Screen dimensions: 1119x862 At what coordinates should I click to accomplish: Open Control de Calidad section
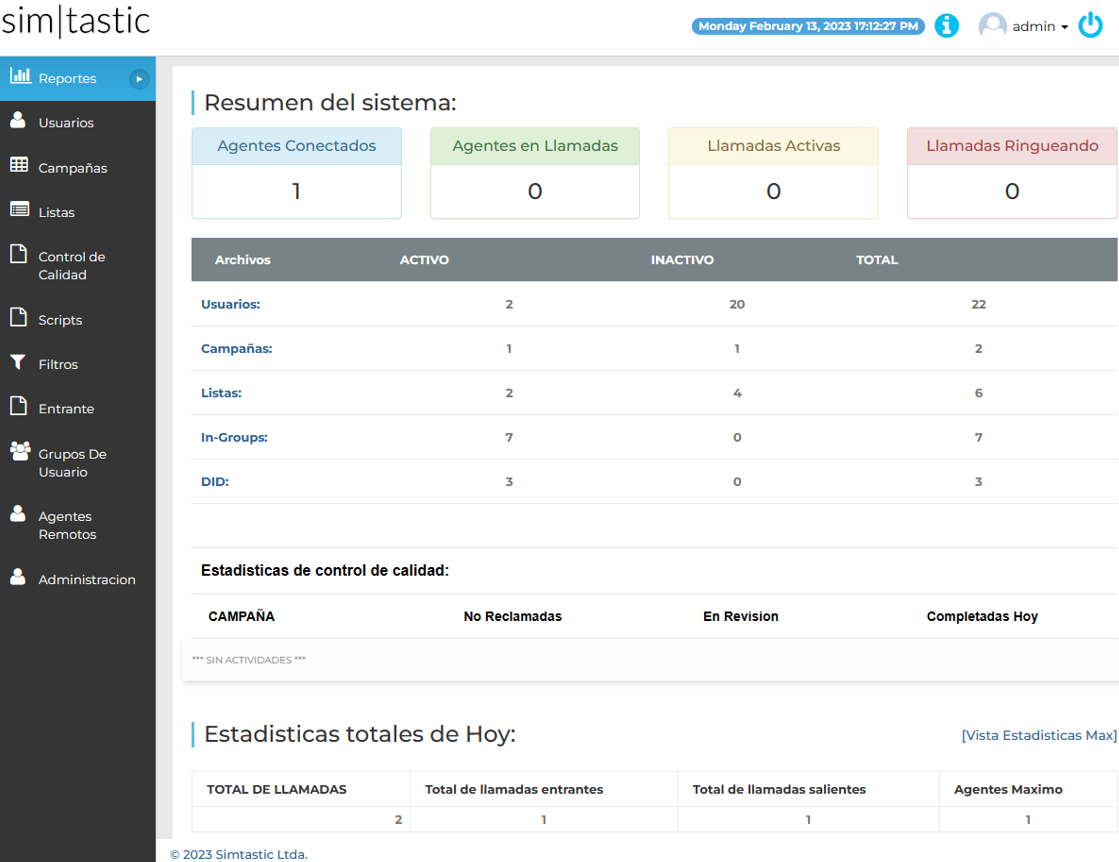78,265
